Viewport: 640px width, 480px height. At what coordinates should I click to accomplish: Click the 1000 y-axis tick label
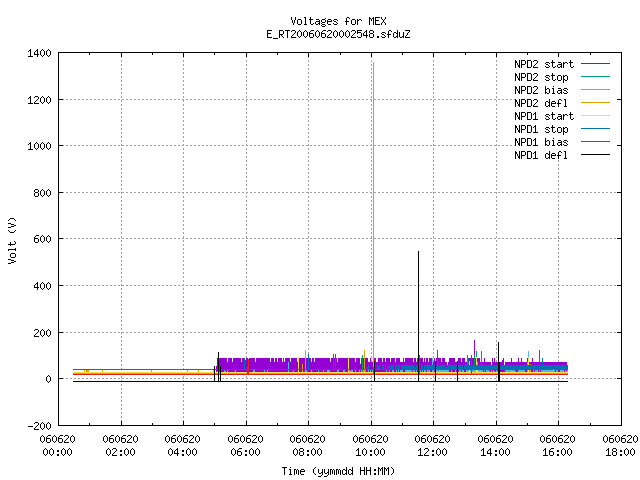click(x=39, y=146)
